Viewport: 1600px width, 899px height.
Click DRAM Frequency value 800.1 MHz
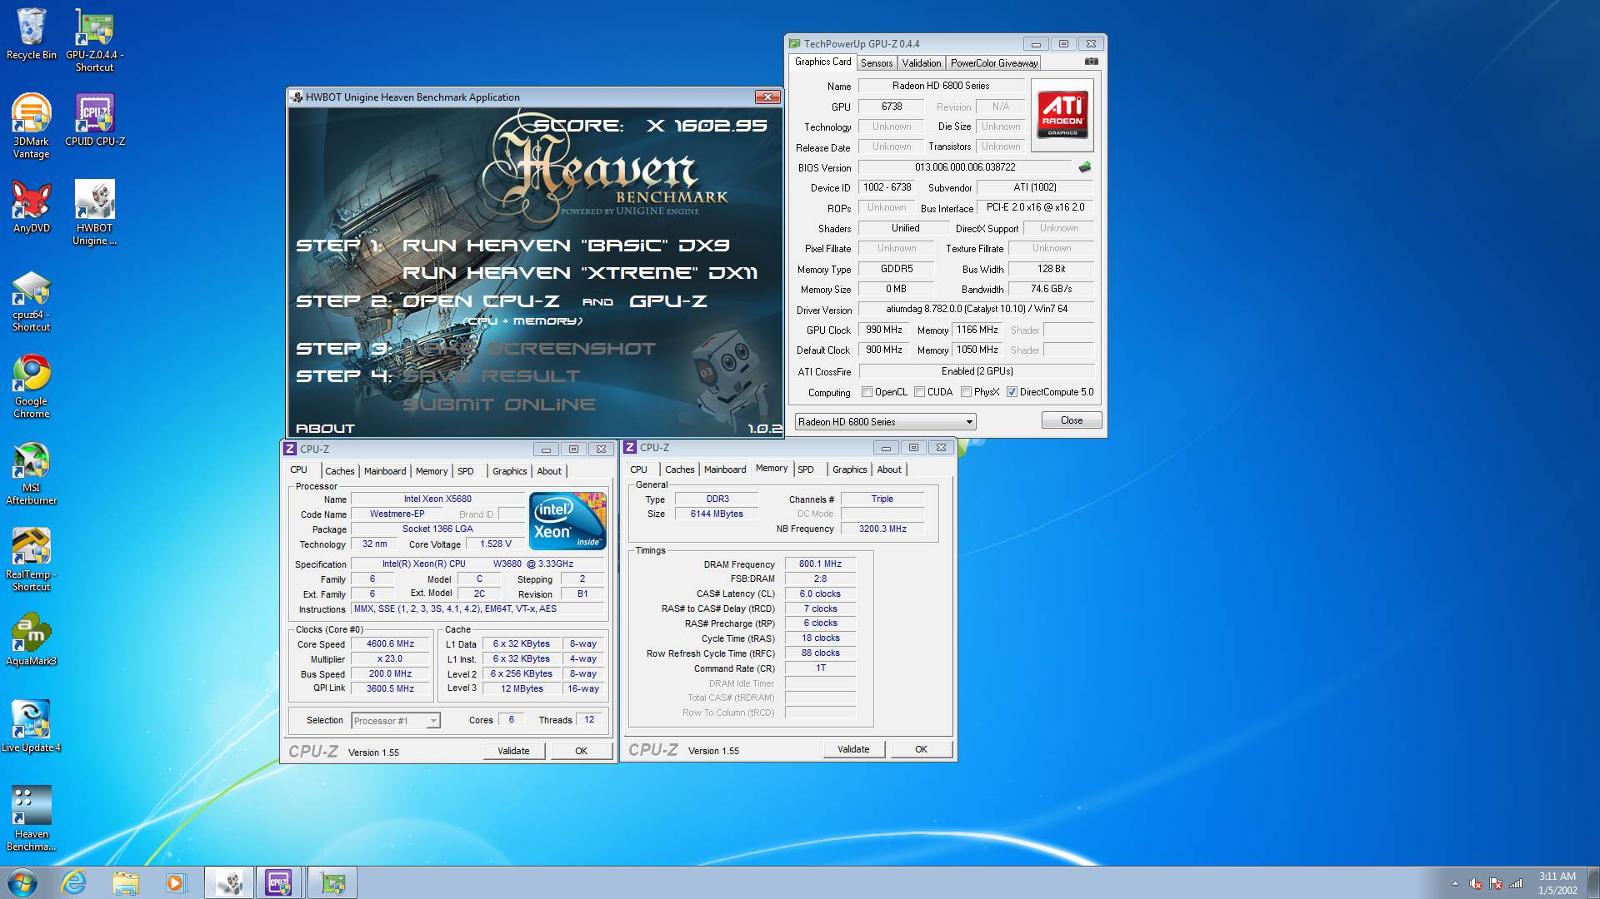820,564
